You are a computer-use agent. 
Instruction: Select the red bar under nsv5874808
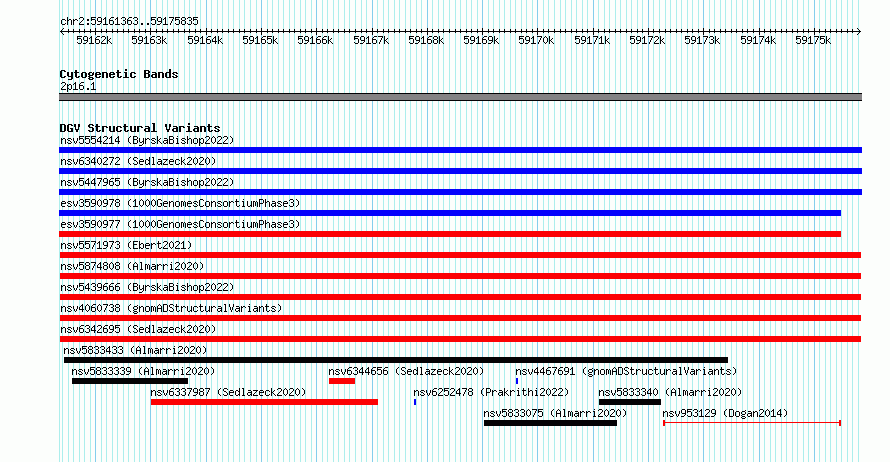point(460,276)
